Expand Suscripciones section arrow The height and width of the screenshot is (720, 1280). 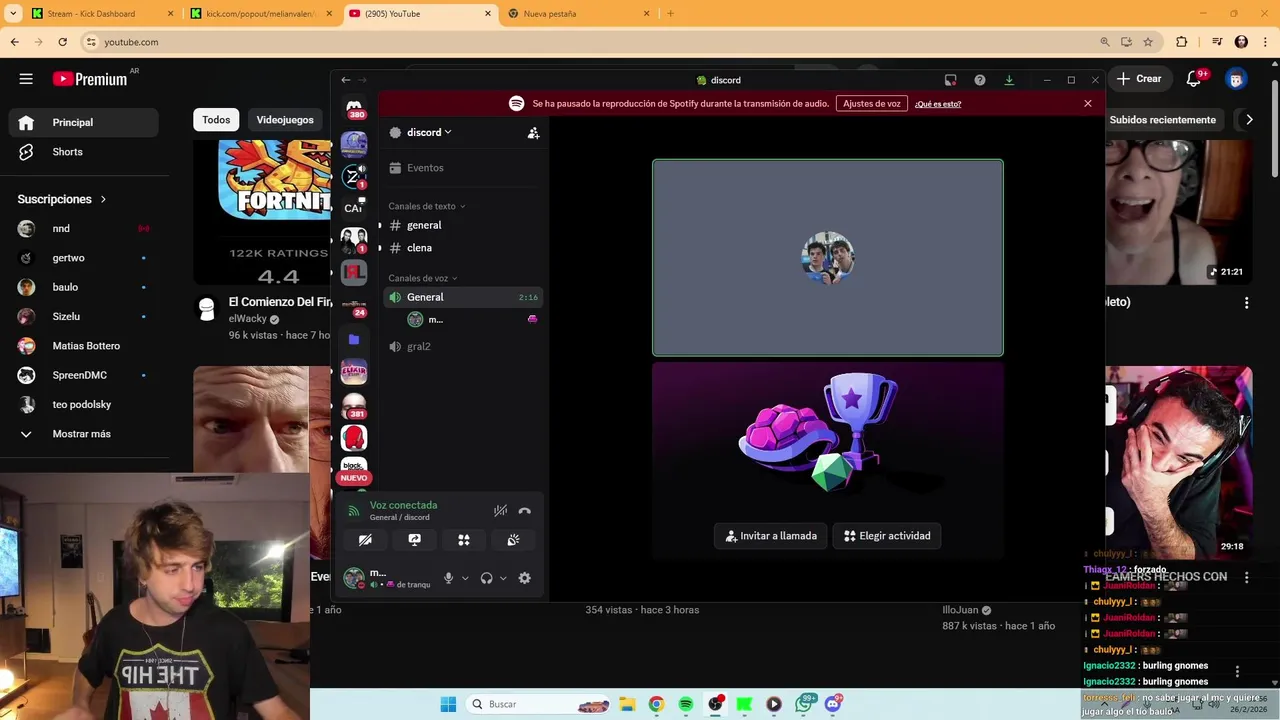[103, 199]
